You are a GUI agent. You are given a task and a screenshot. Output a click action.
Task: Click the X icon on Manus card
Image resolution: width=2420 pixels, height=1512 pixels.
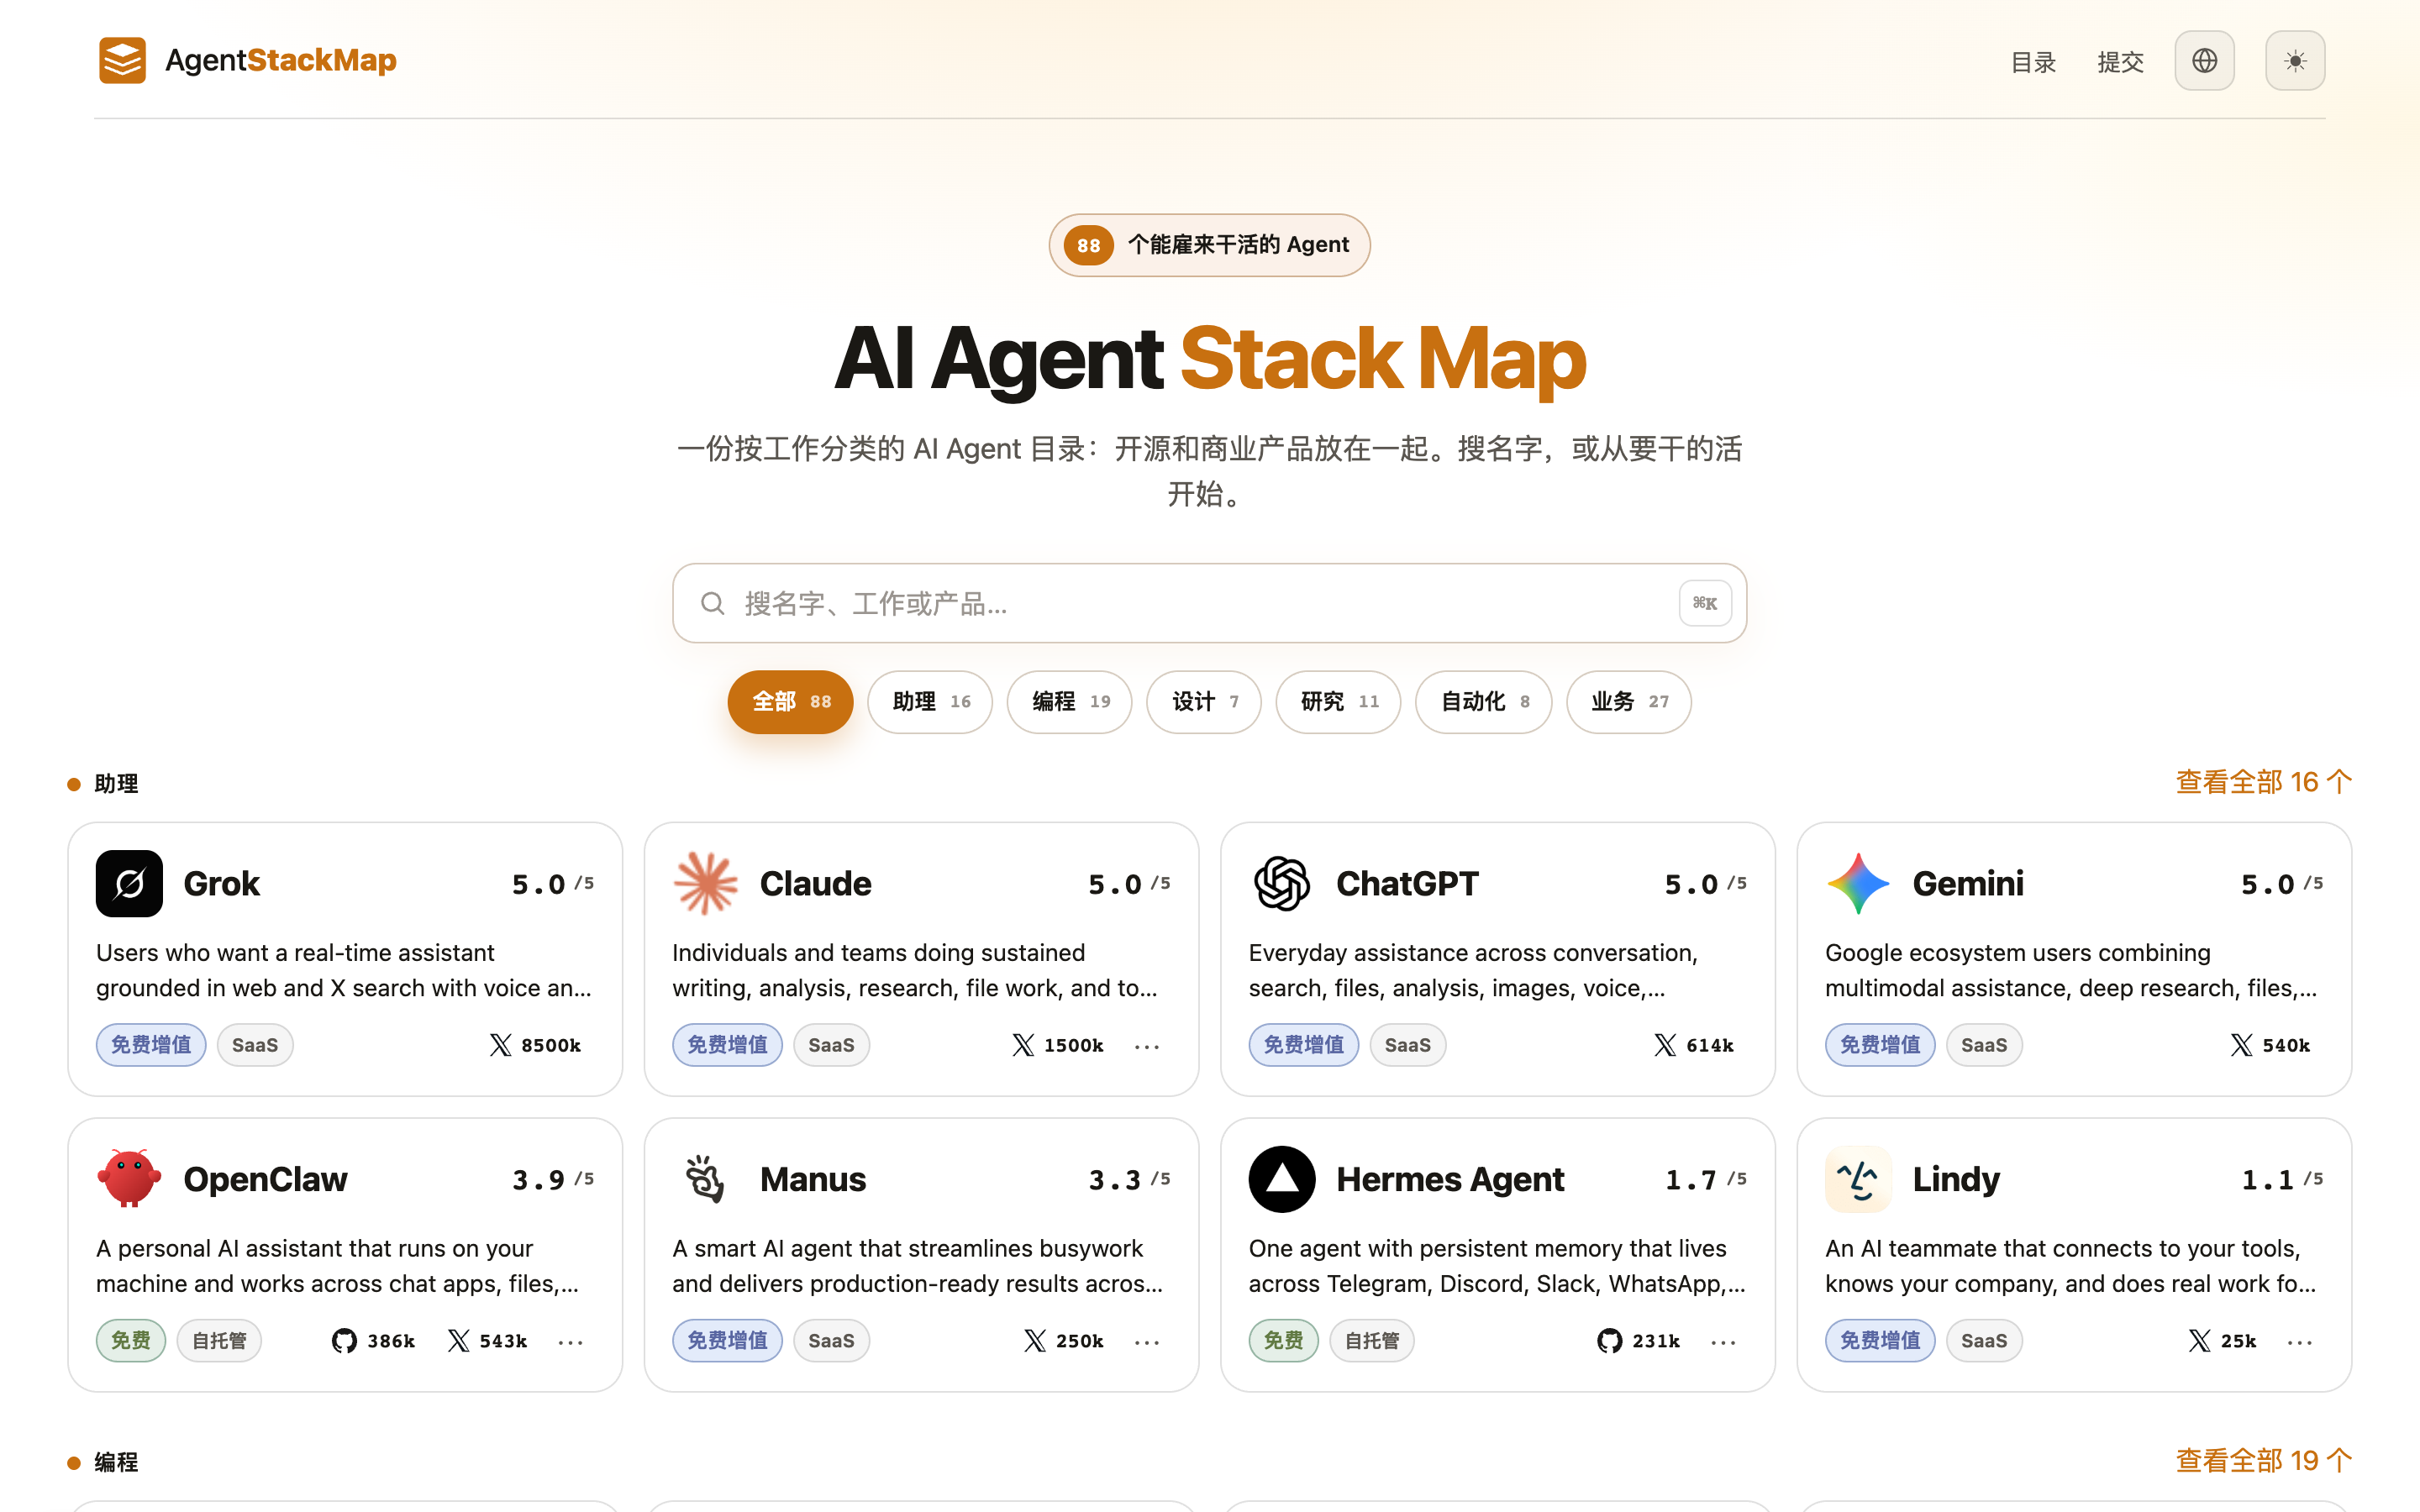tap(1035, 1341)
